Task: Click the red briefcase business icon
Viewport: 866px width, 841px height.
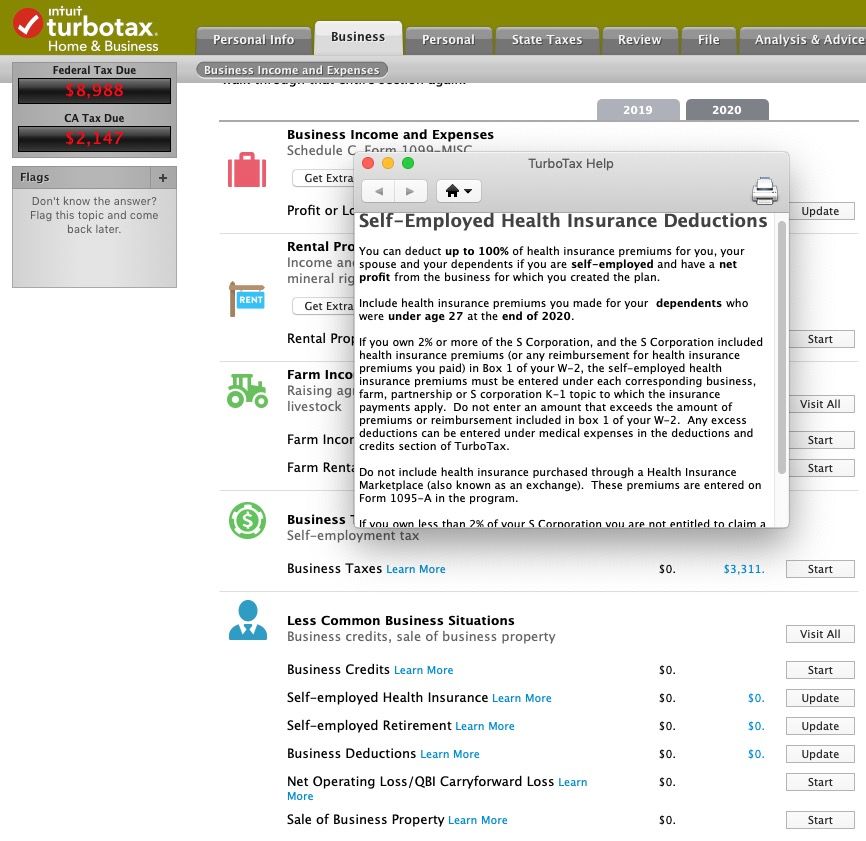Action: 247,170
